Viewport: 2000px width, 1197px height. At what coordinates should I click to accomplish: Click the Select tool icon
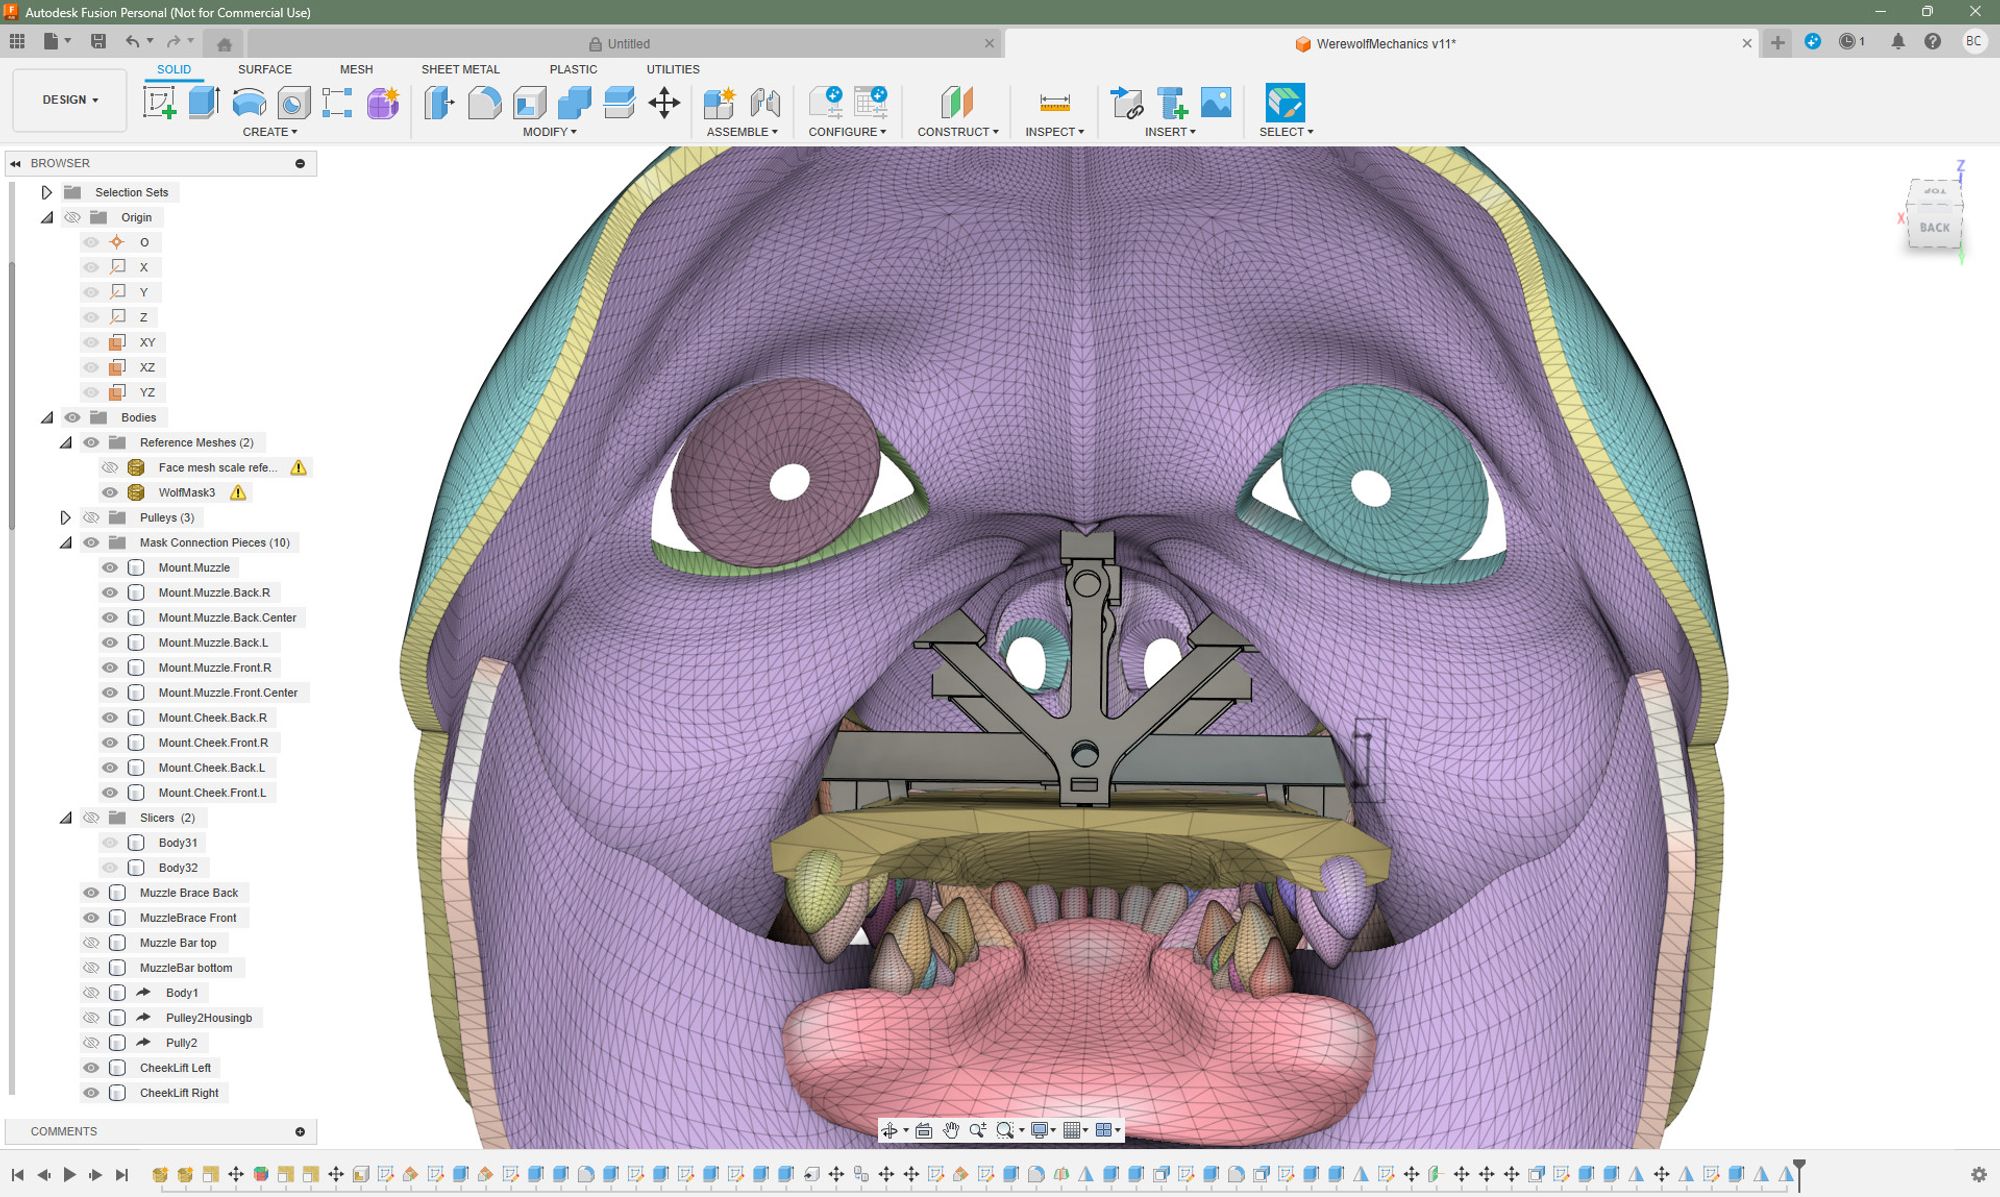[x=1285, y=103]
